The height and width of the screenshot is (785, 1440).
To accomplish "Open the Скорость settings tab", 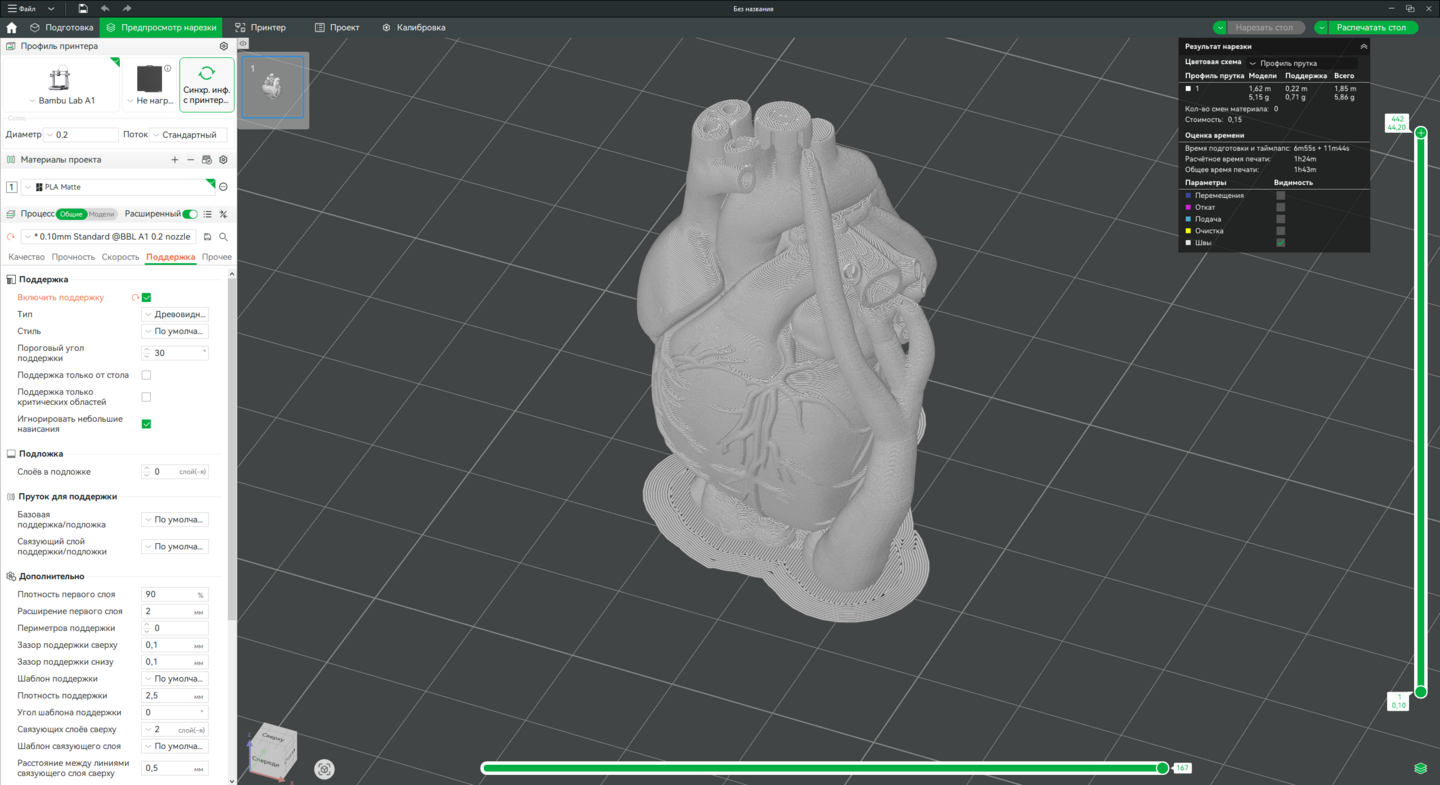I will 120,258.
